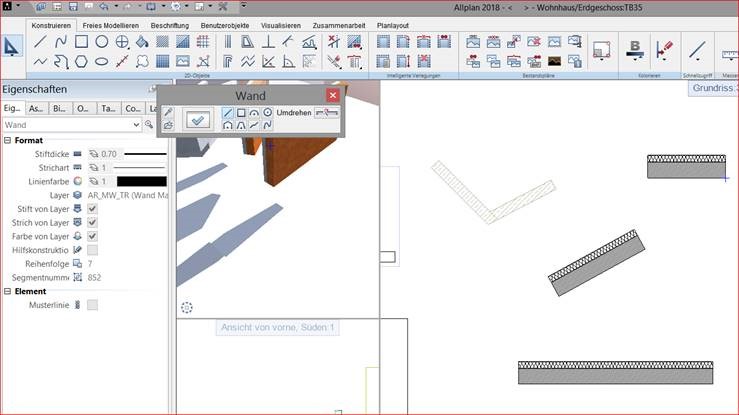Select the Rectangle tool in 2D-Objekte
The width and height of the screenshot is (739, 415).
[81, 42]
